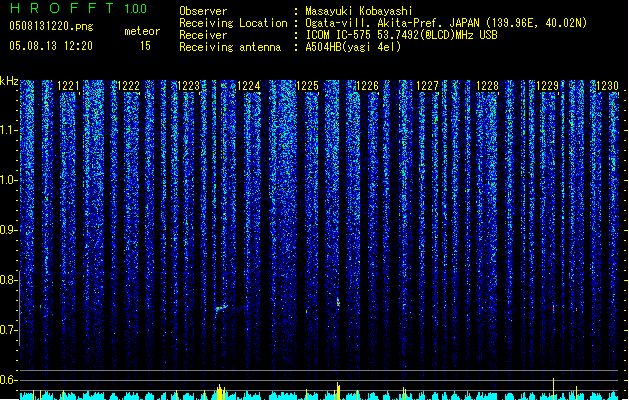Click the 1221 time marker
Screen dimensions: 629x400
(68, 86)
